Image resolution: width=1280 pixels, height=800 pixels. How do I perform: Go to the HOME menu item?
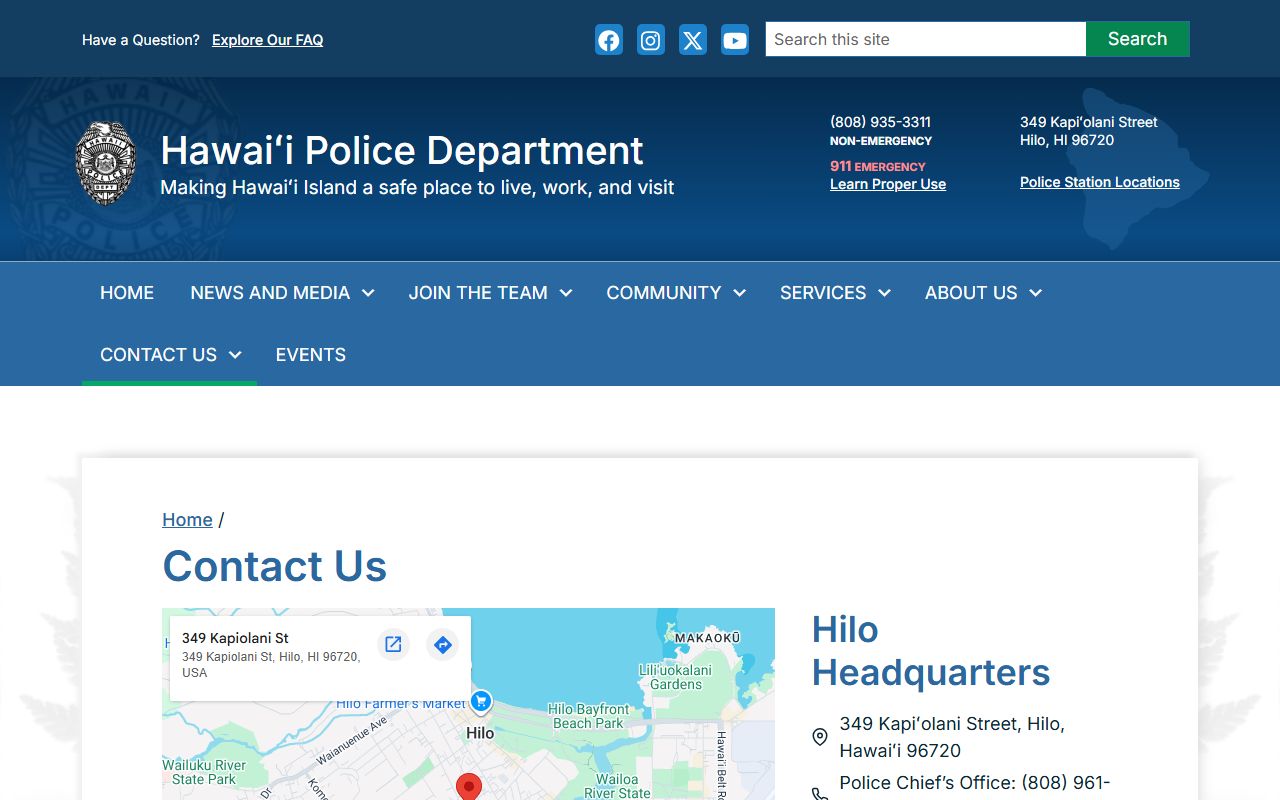tap(127, 293)
